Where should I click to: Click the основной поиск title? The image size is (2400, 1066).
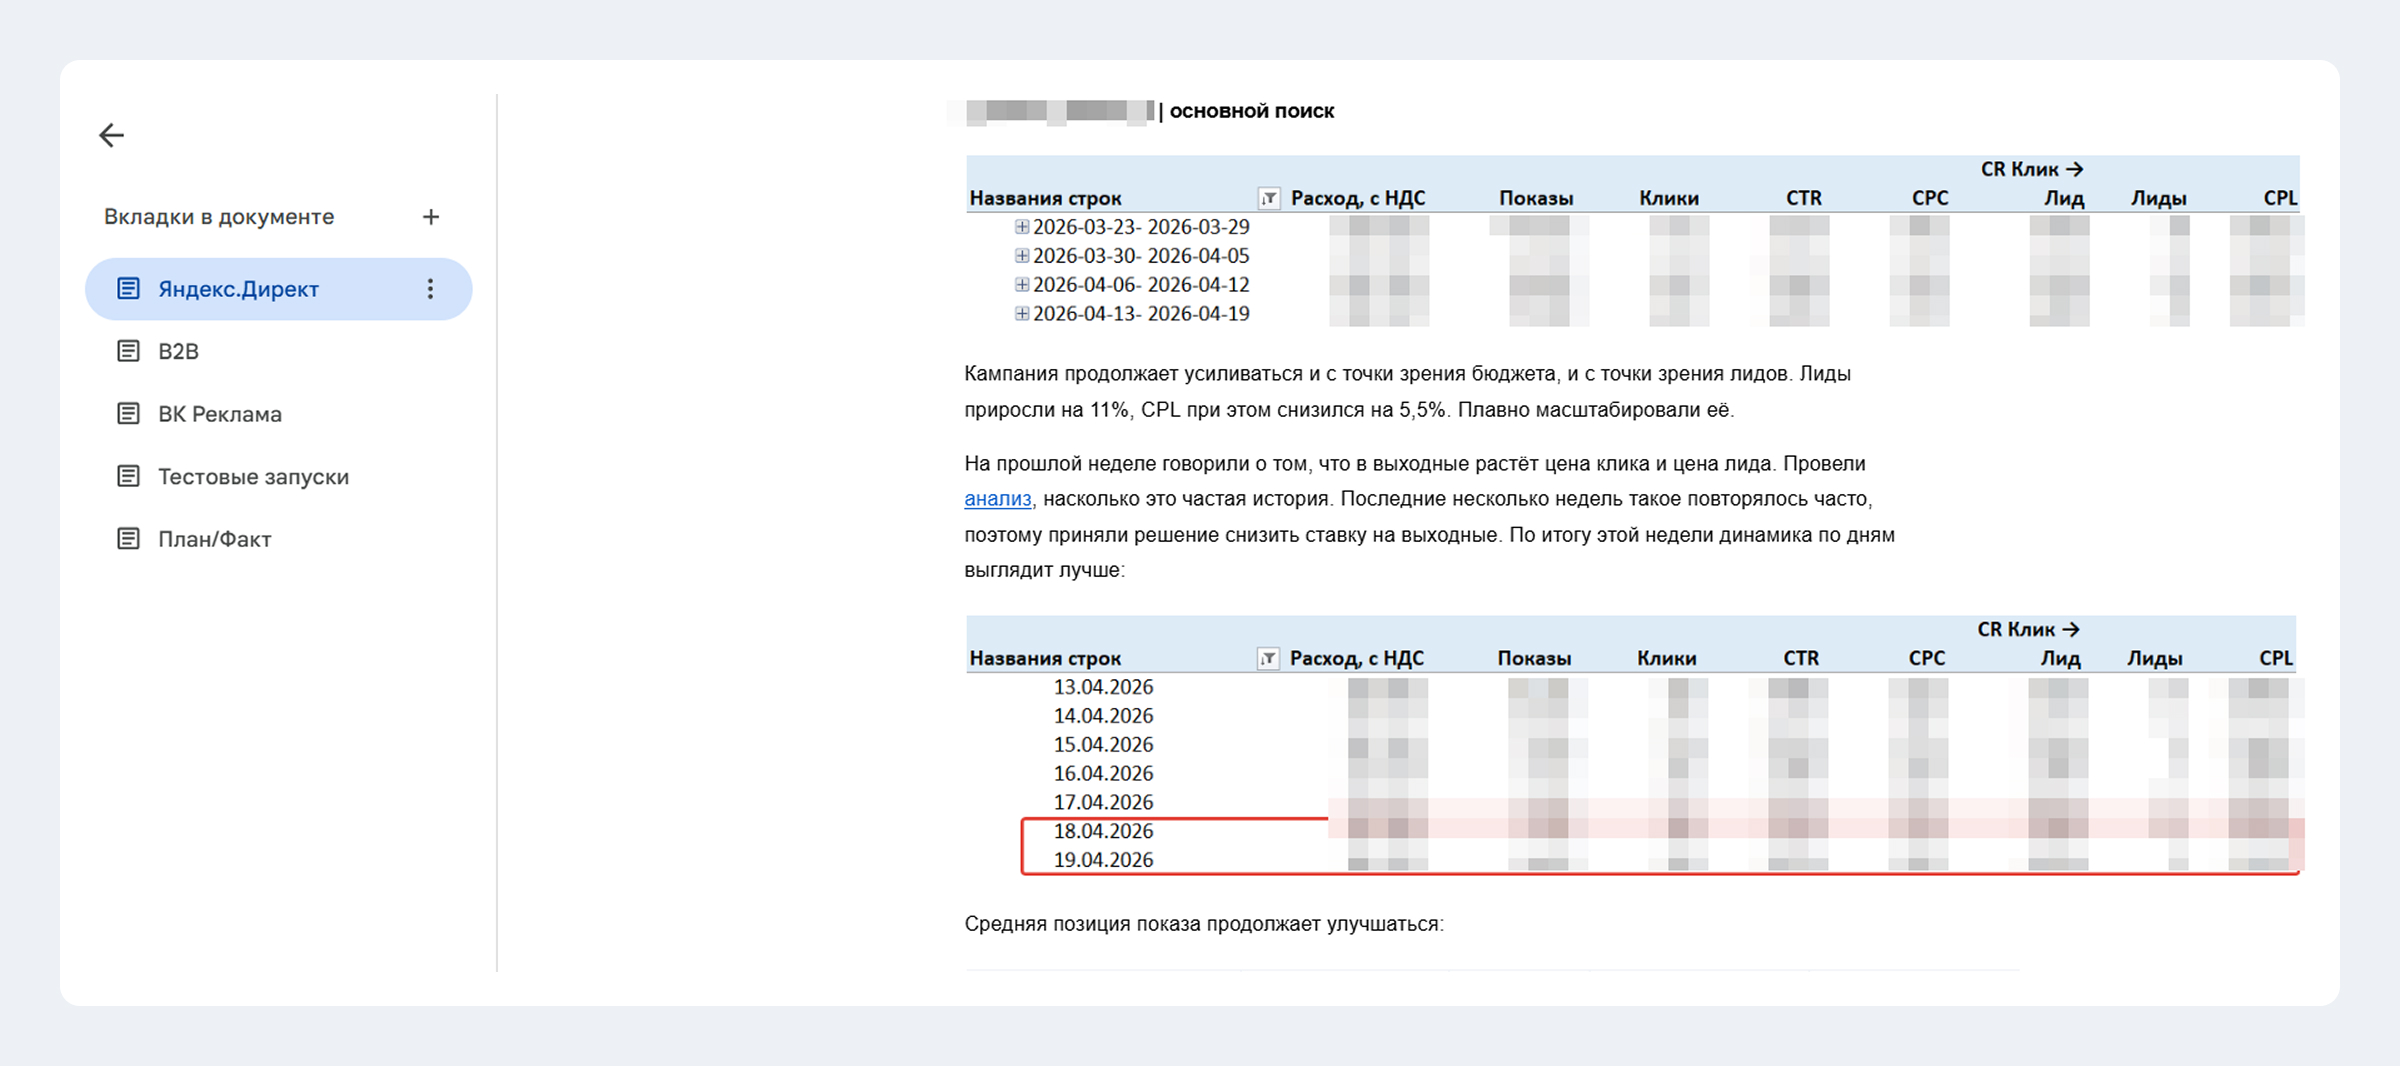(x=1251, y=111)
